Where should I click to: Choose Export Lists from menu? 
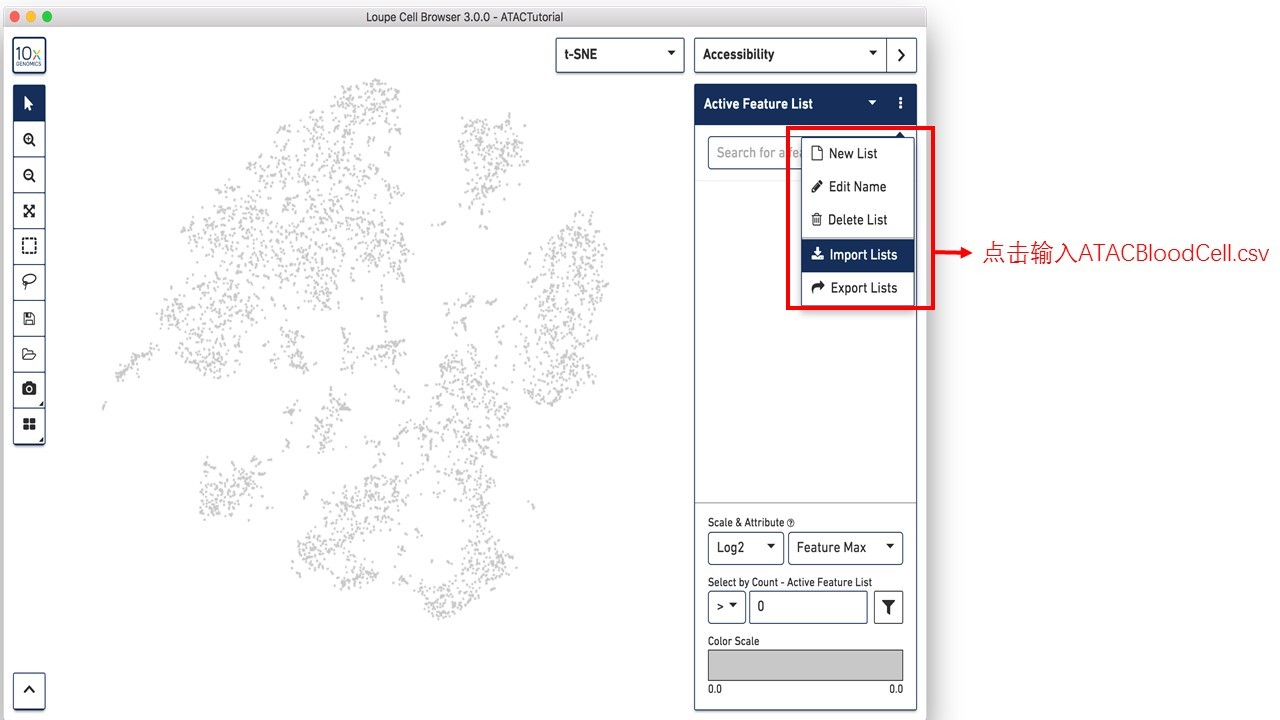857,288
